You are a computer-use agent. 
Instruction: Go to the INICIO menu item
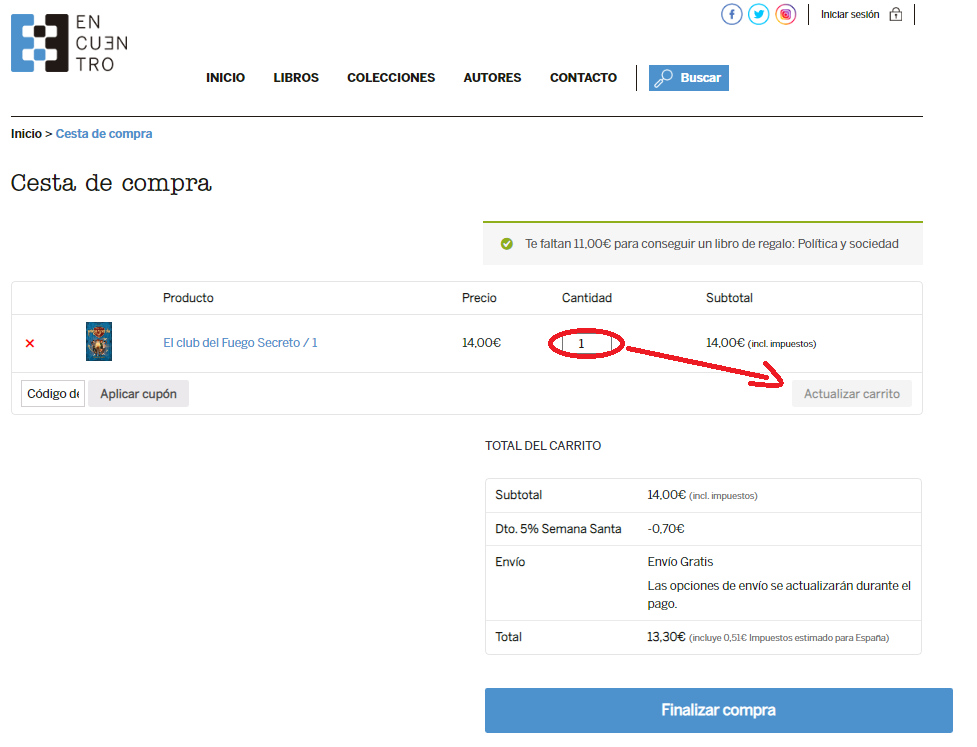(225, 78)
